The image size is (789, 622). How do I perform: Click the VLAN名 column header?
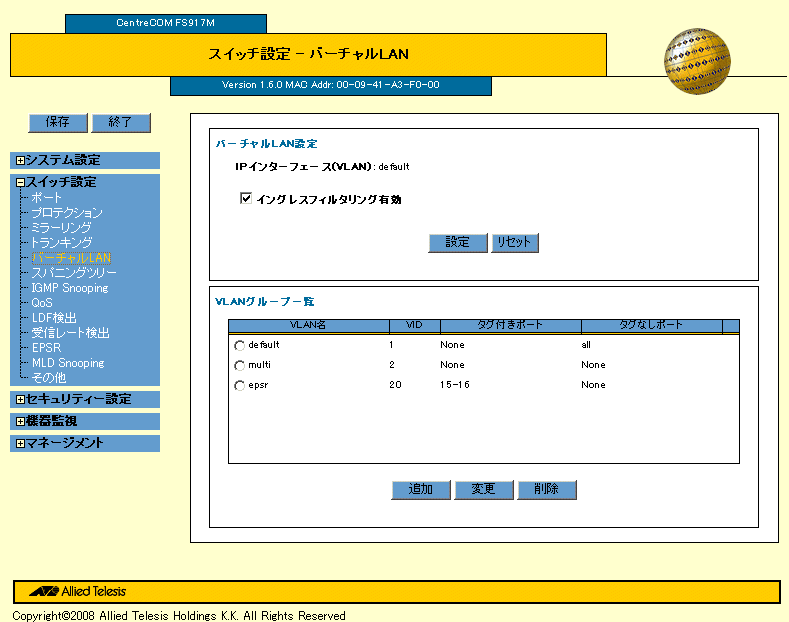tap(308, 326)
